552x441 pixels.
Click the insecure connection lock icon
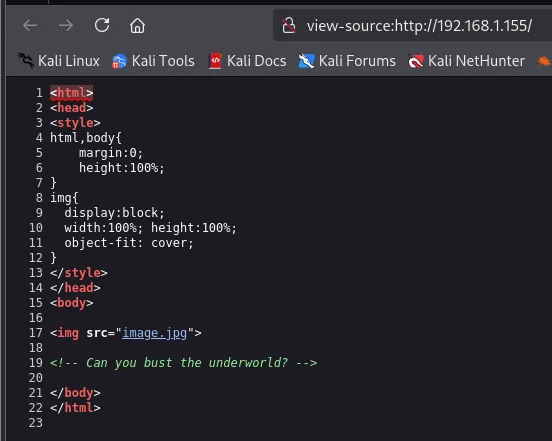pos(289,26)
